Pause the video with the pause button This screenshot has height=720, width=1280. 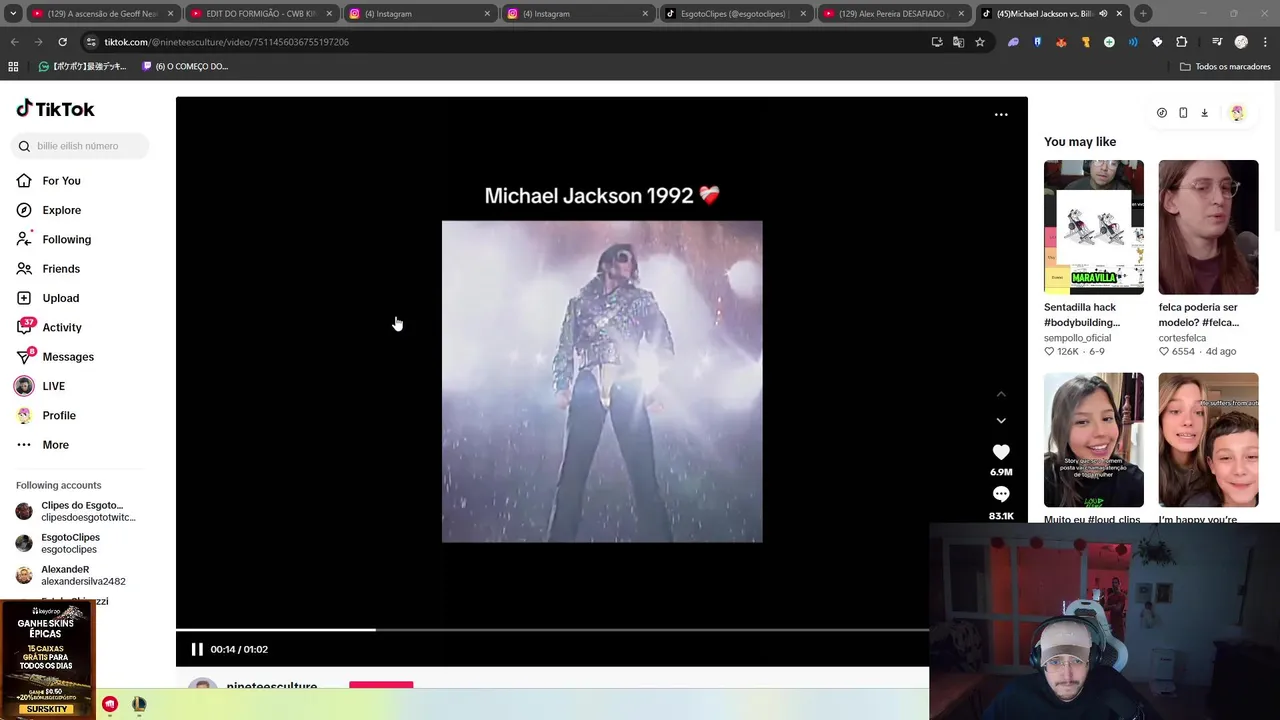pos(197,649)
